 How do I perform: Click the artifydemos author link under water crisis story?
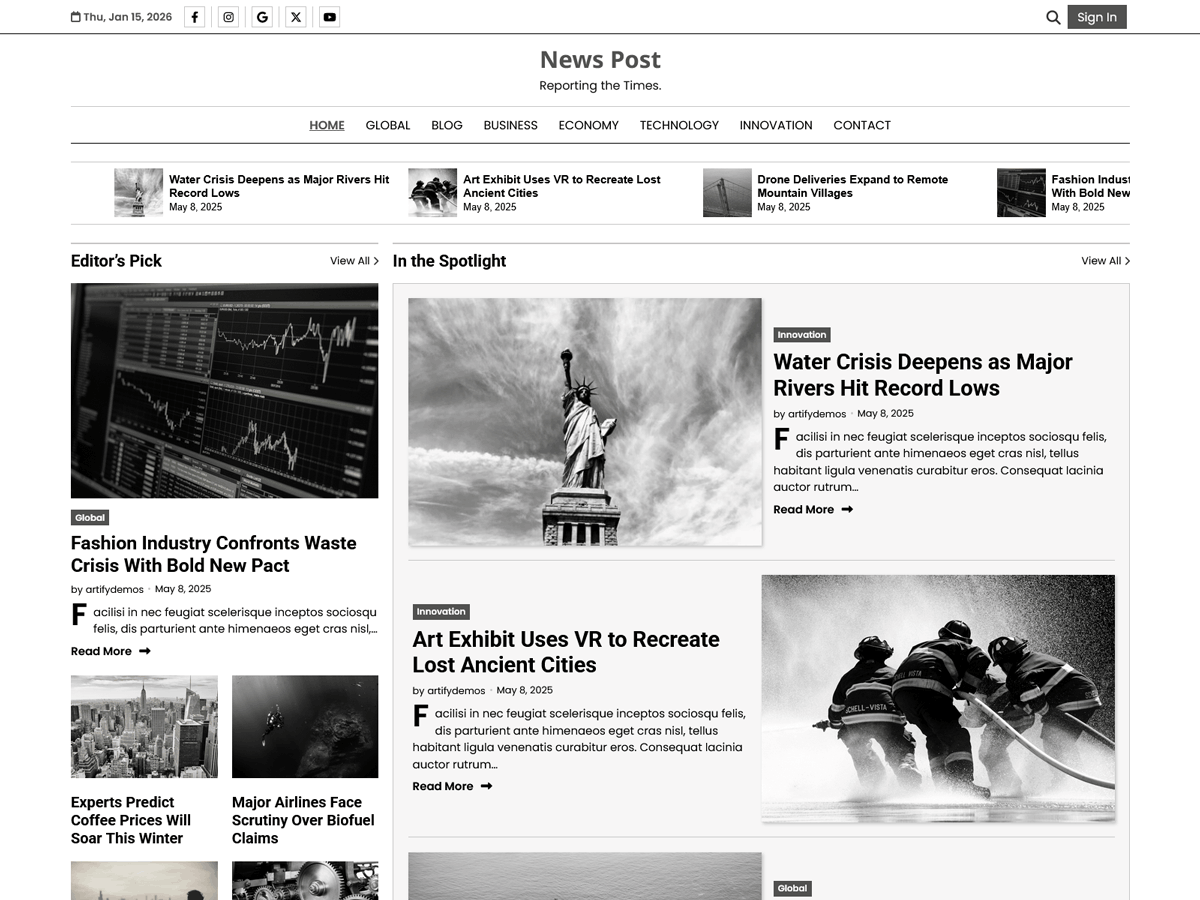point(817,413)
